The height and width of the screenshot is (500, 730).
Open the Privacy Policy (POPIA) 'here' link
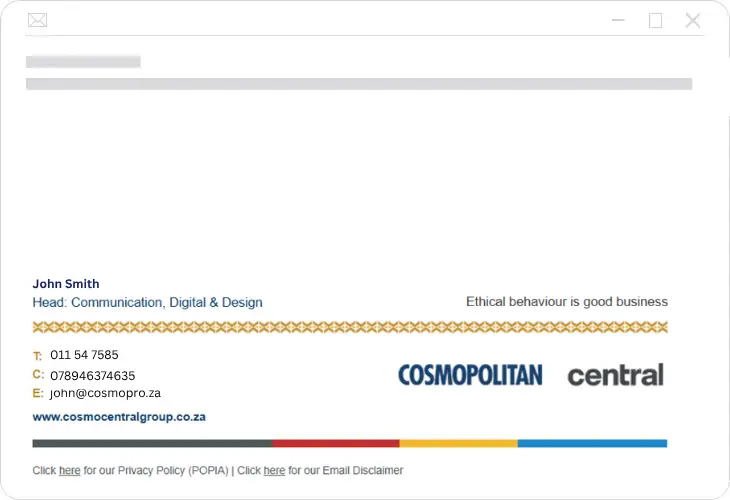(70, 470)
